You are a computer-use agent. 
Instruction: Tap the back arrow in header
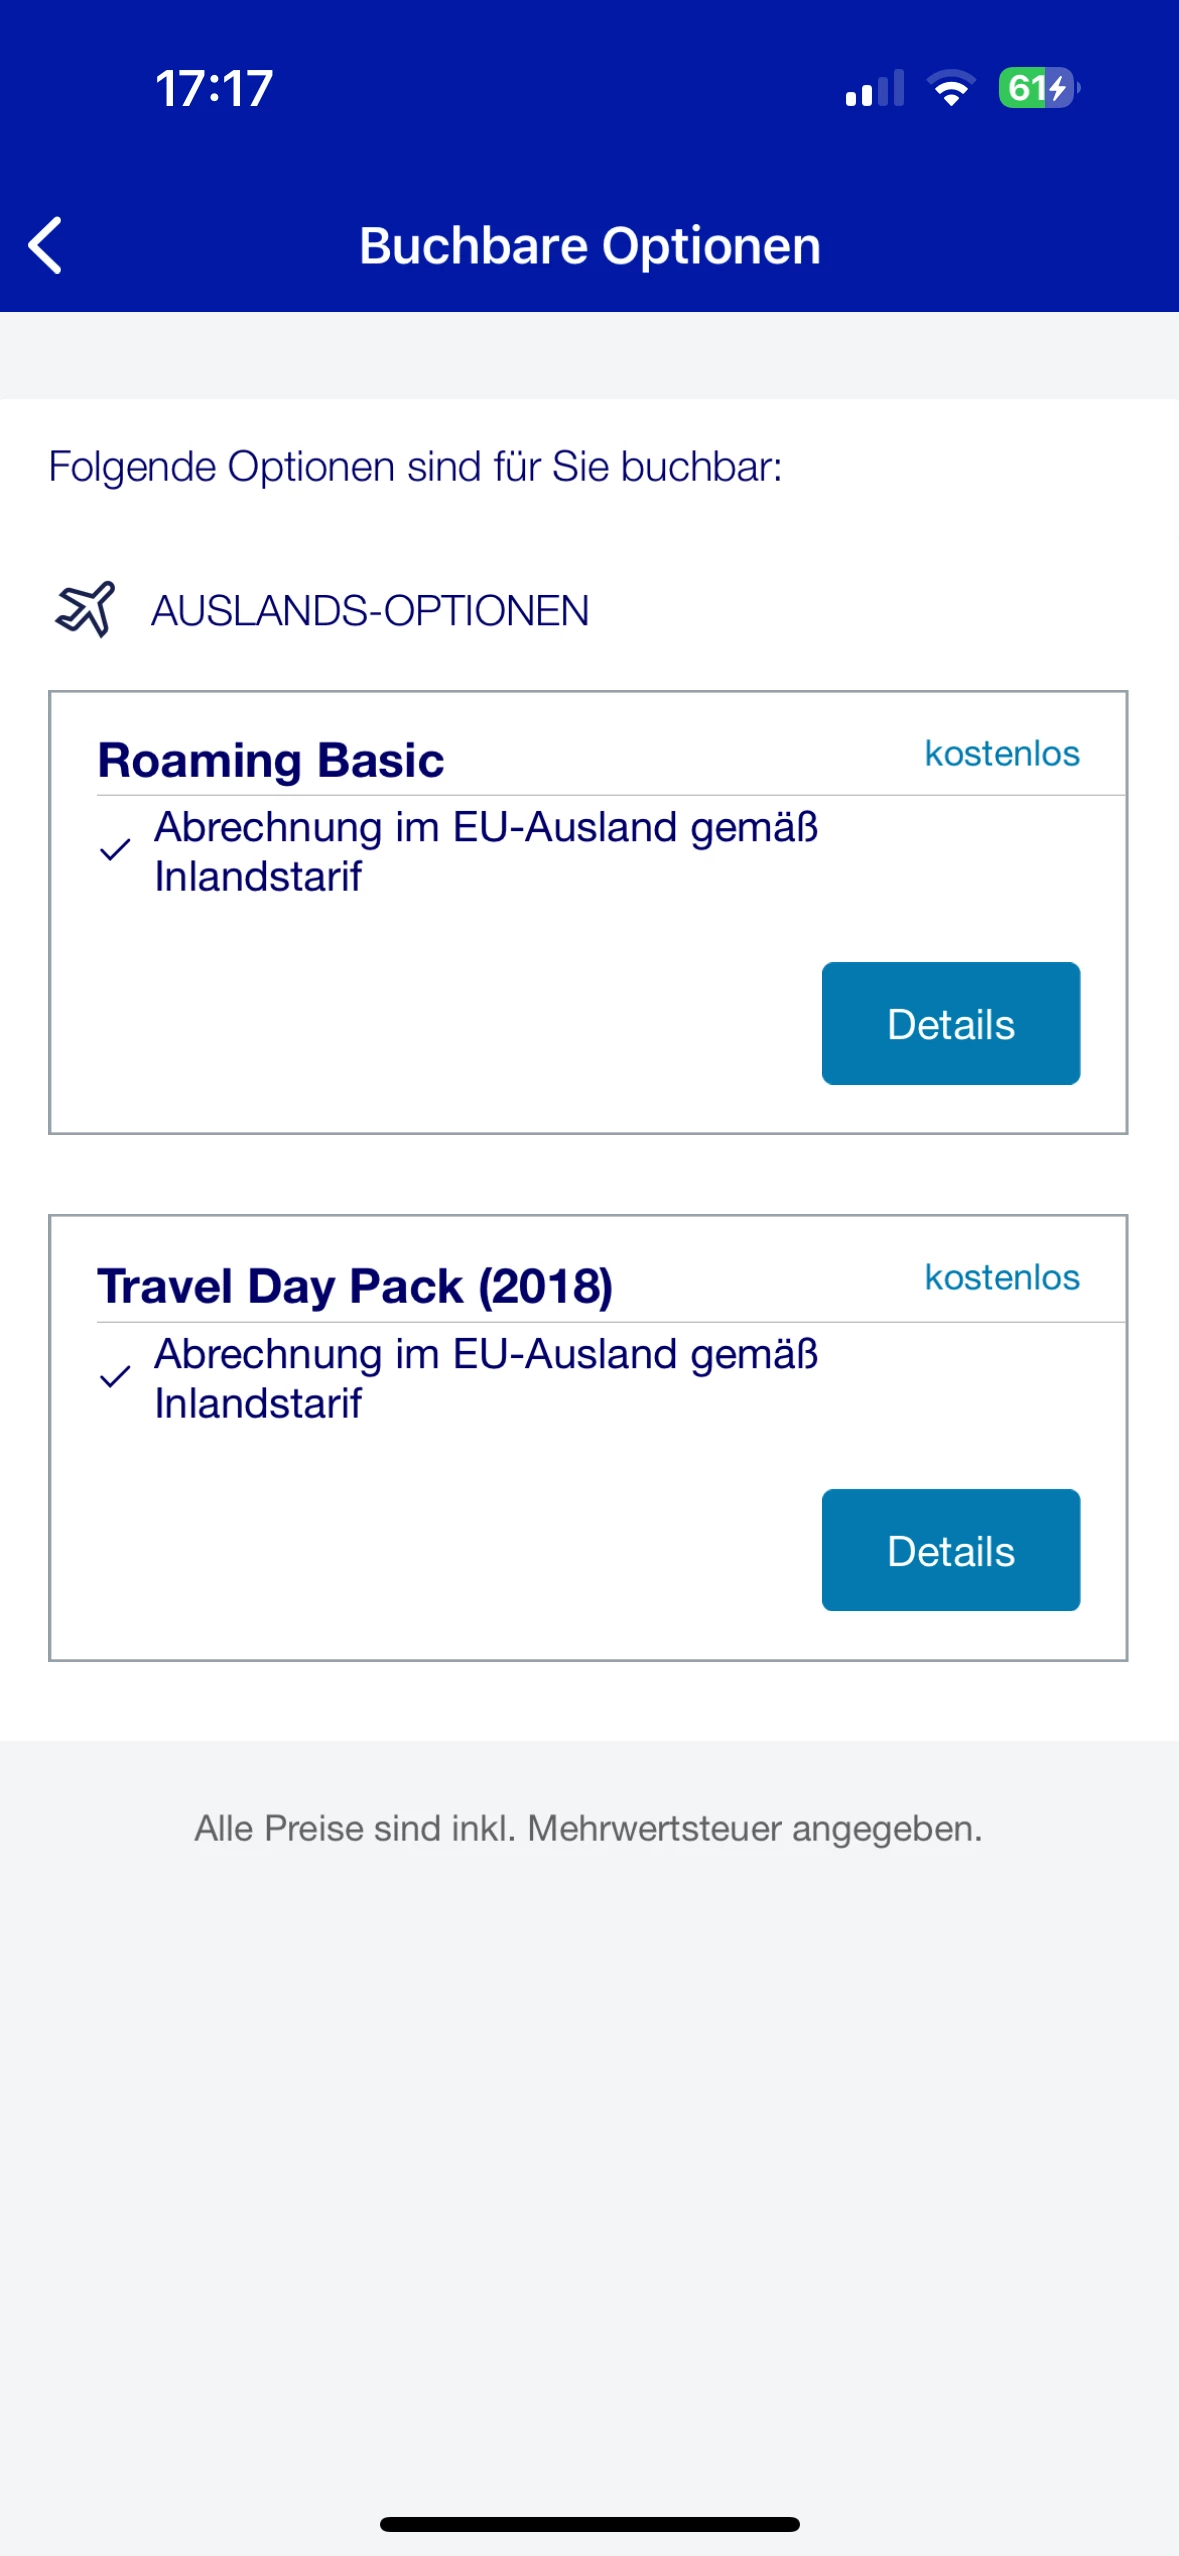point(46,245)
